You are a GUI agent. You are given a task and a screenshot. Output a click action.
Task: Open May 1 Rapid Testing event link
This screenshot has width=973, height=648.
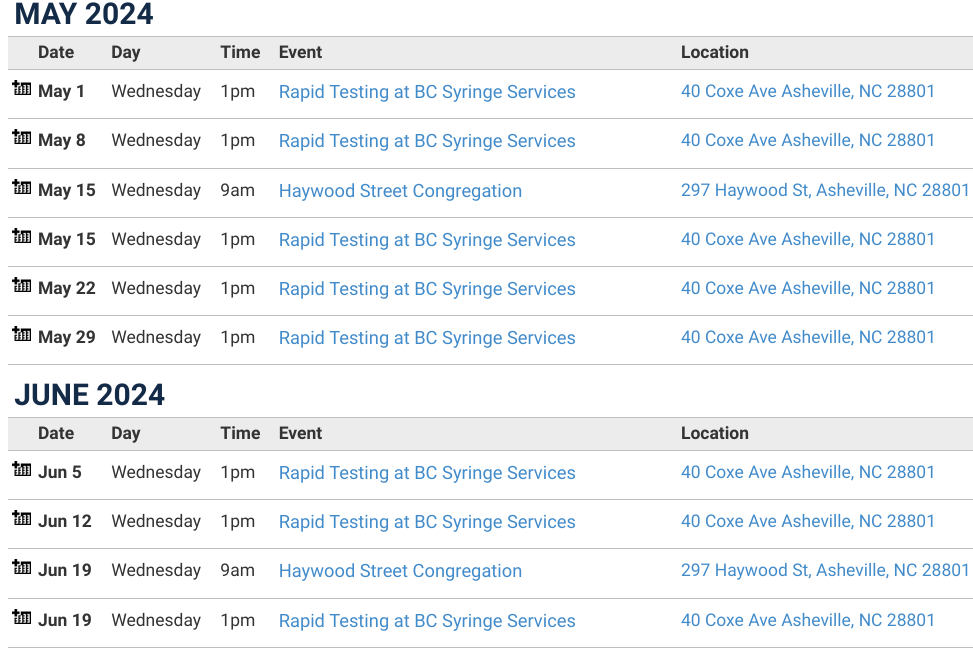427,91
